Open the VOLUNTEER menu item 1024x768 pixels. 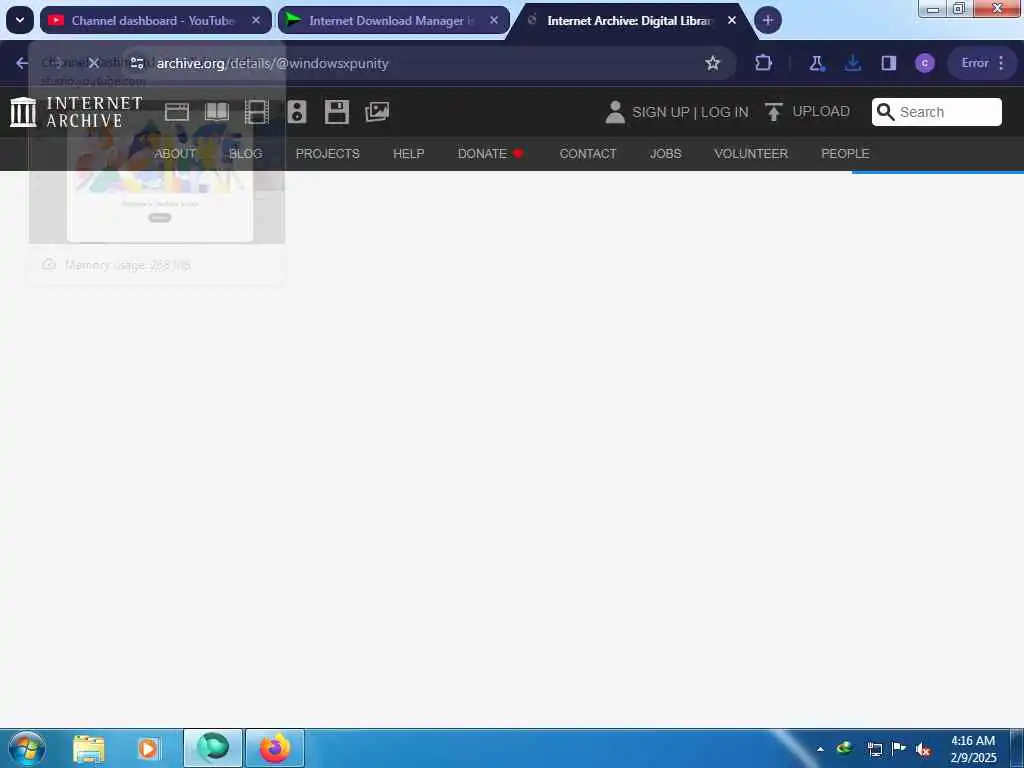pyautogui.click(x=751, y=153)
